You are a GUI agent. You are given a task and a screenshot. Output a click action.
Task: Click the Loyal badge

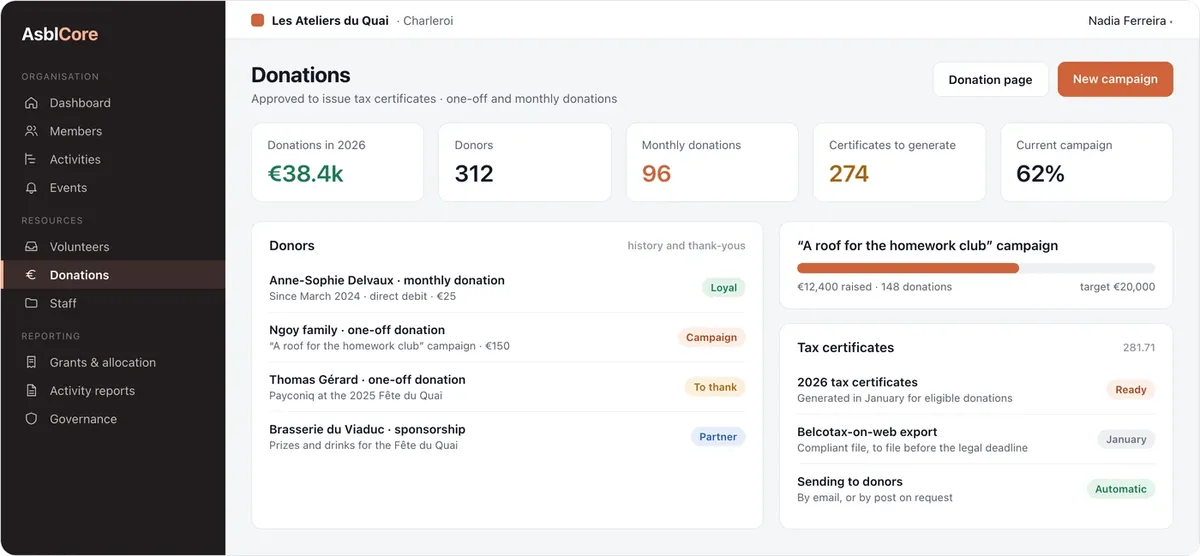723,288
